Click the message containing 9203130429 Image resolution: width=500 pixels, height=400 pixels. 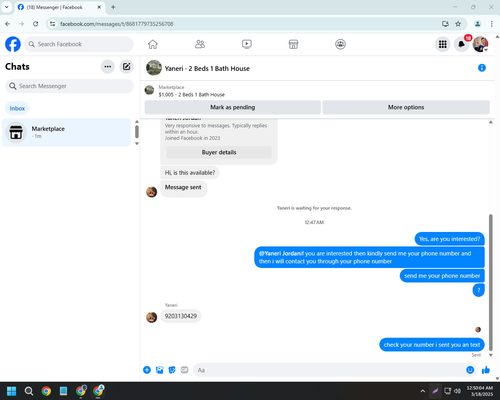click(x=181, y=316)
